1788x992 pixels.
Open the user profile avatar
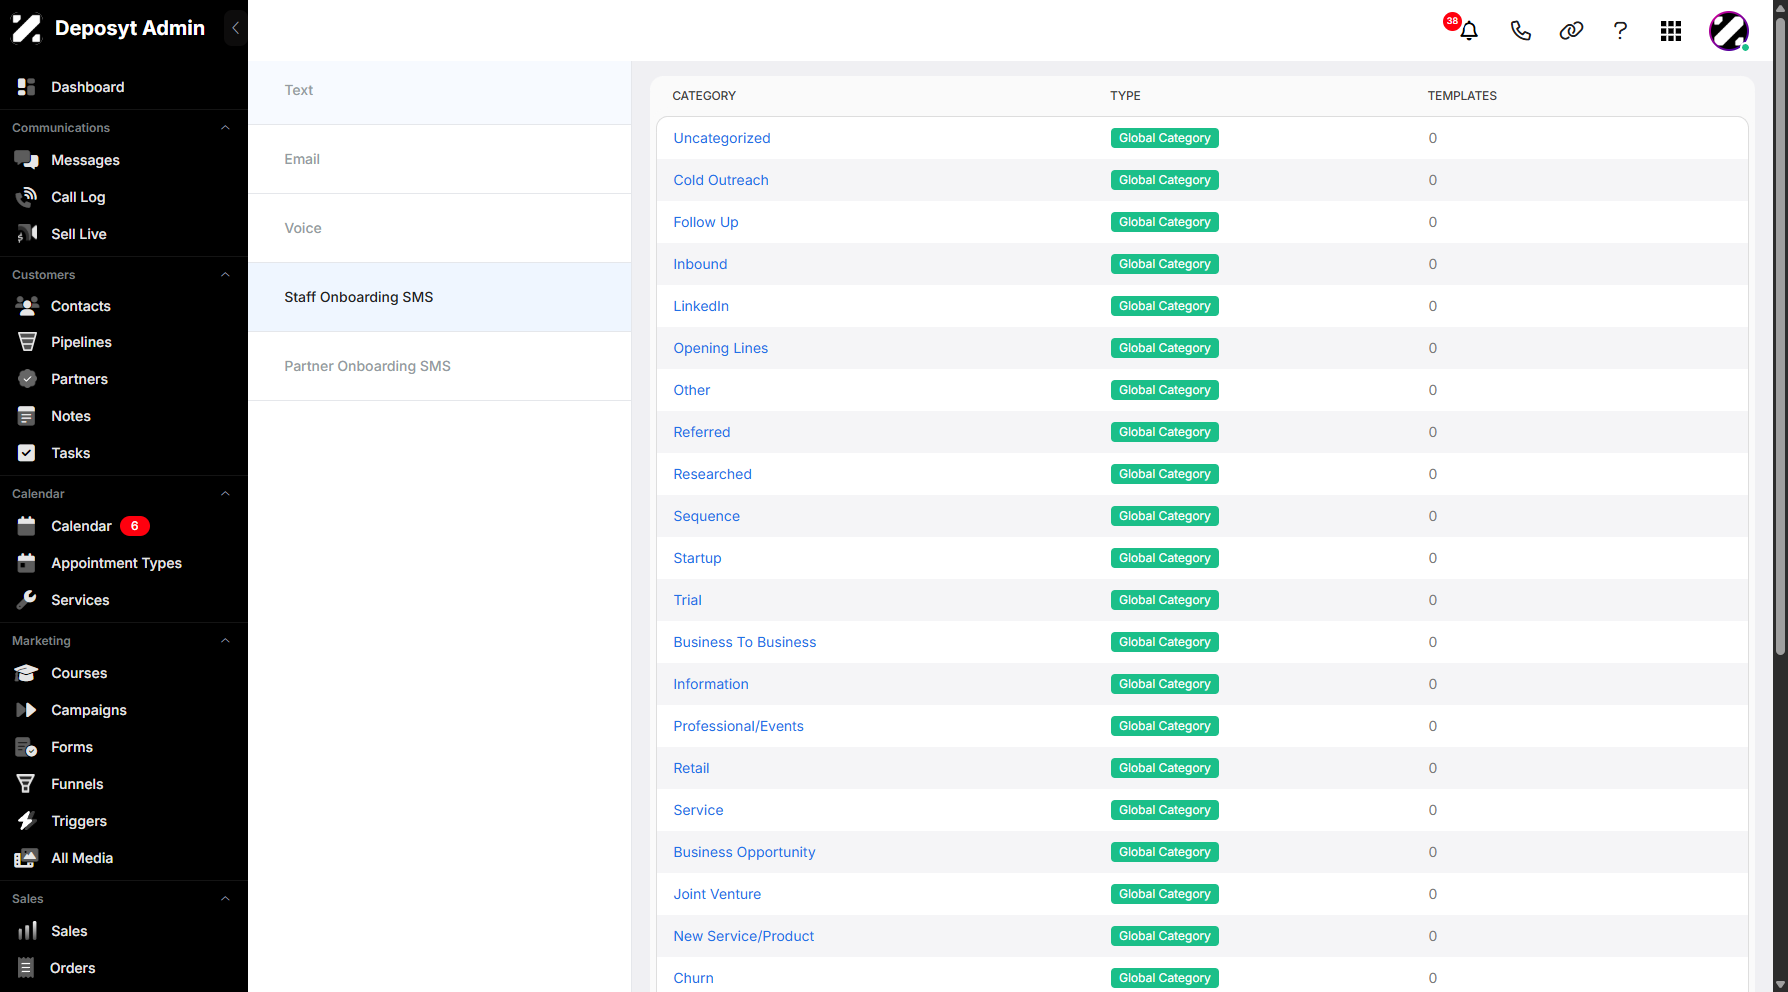(x=1729, y=31)
